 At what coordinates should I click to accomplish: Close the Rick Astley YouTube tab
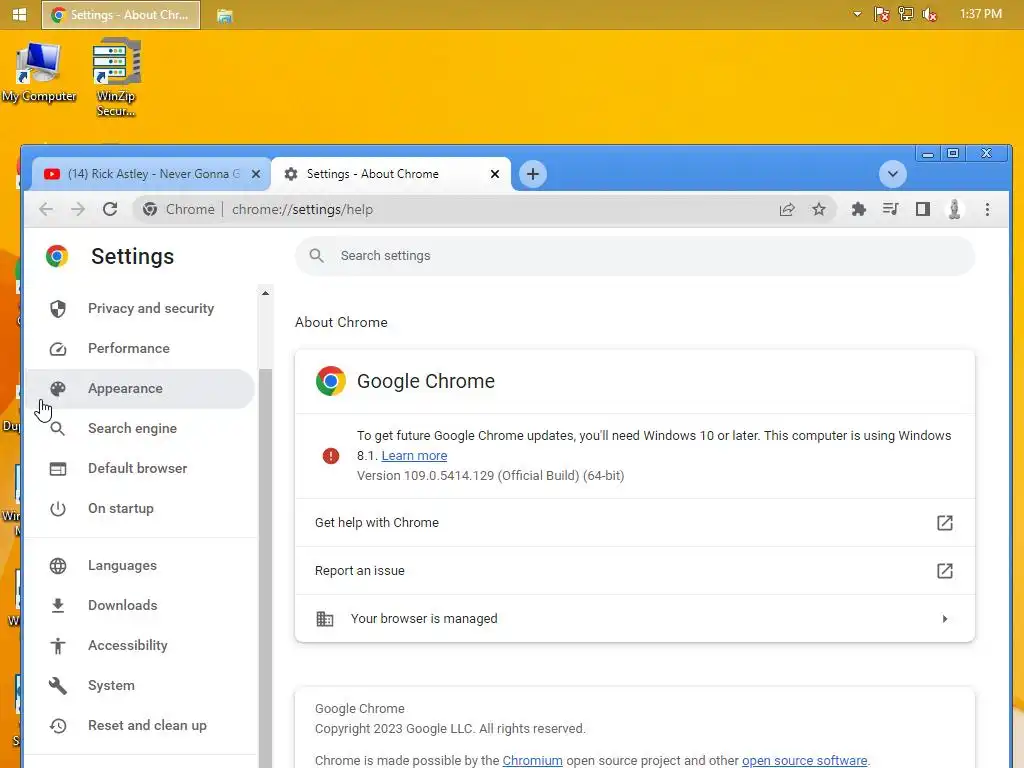(x=256, y=174)
